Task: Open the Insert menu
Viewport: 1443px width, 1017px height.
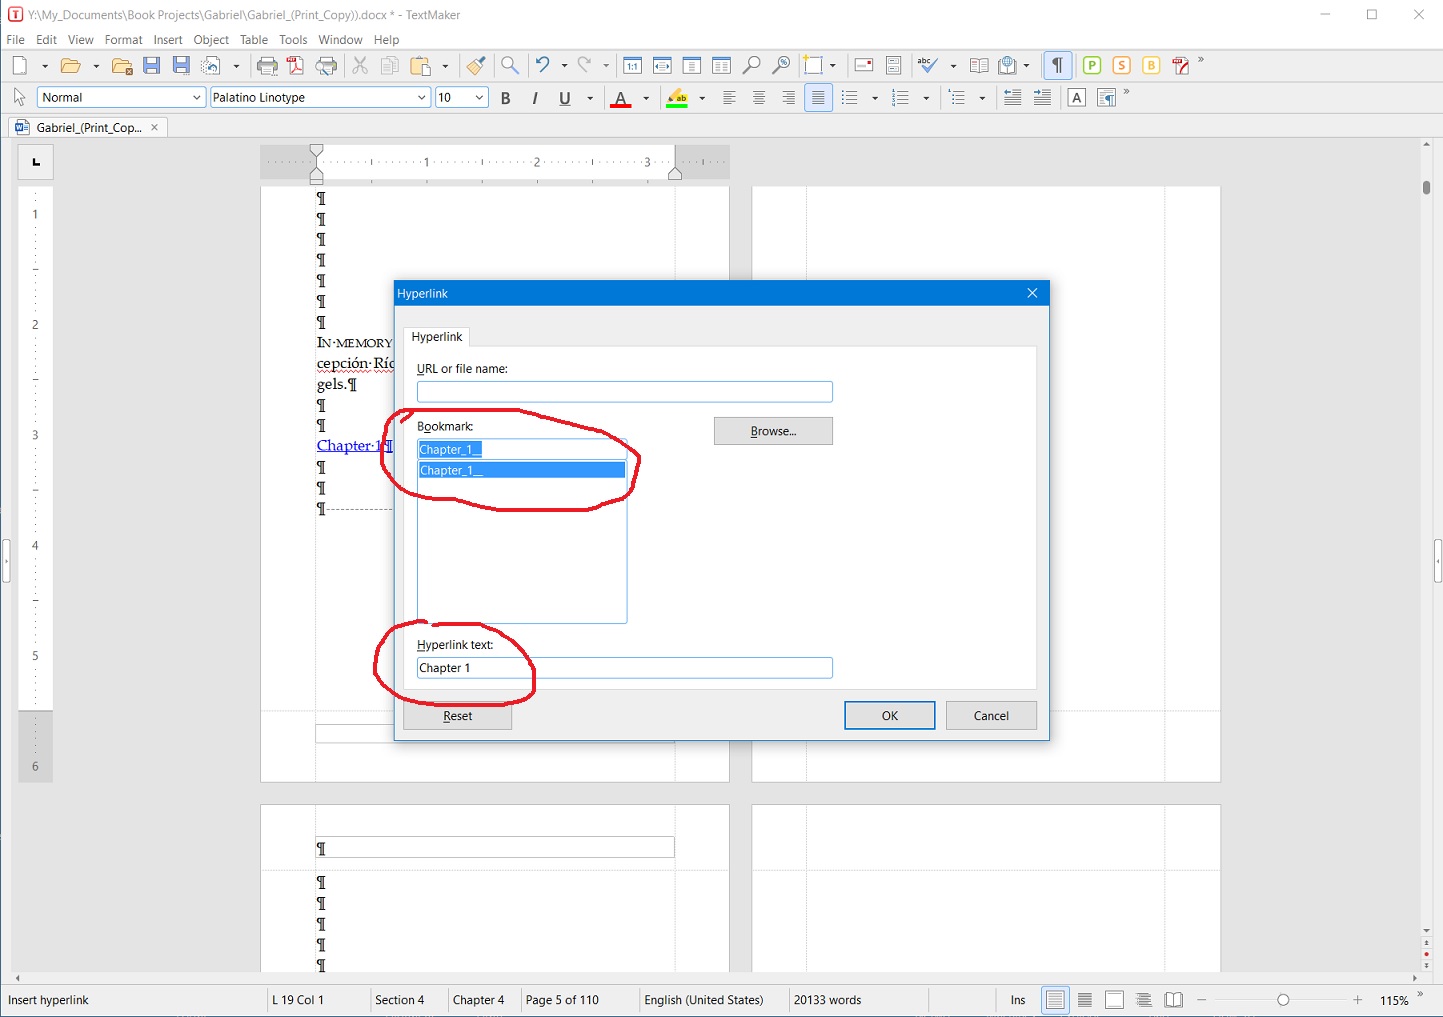Action: (168, 40)
